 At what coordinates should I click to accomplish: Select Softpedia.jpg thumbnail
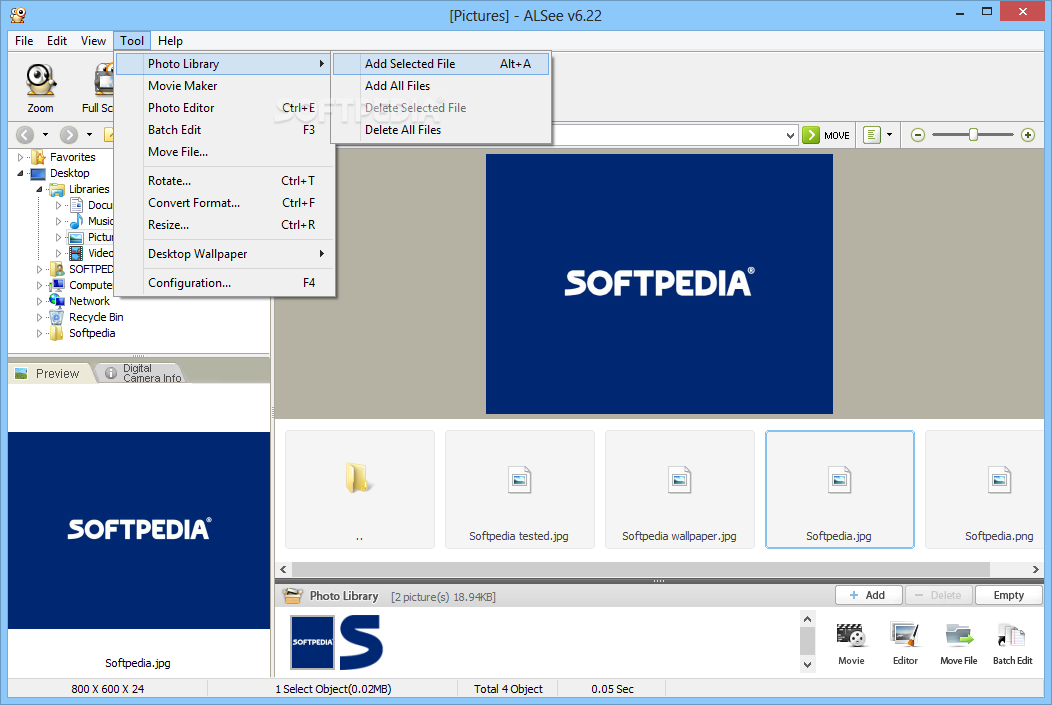tap(839, 490)
